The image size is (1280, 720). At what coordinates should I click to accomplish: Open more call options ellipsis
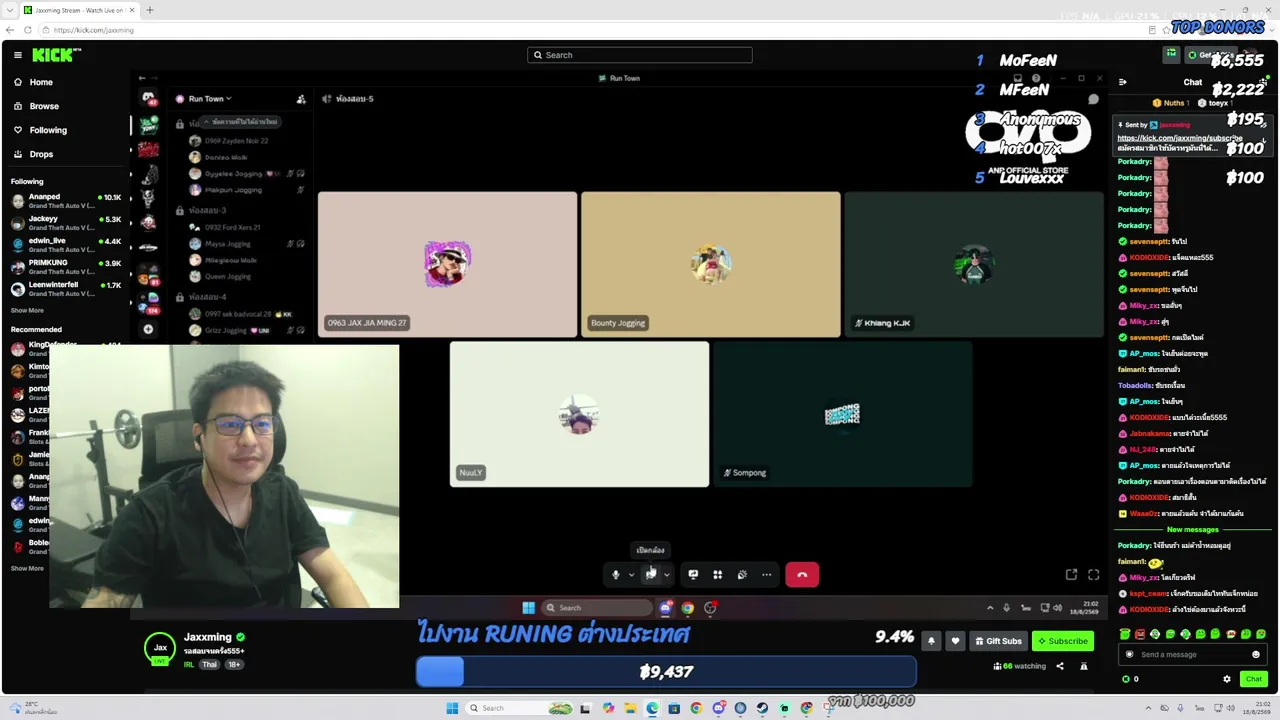(x=767, y=575)
